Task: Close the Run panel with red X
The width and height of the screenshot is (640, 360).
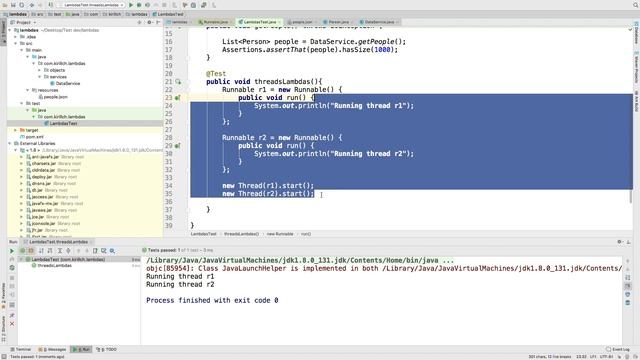Action: click(x=12, y=324)
